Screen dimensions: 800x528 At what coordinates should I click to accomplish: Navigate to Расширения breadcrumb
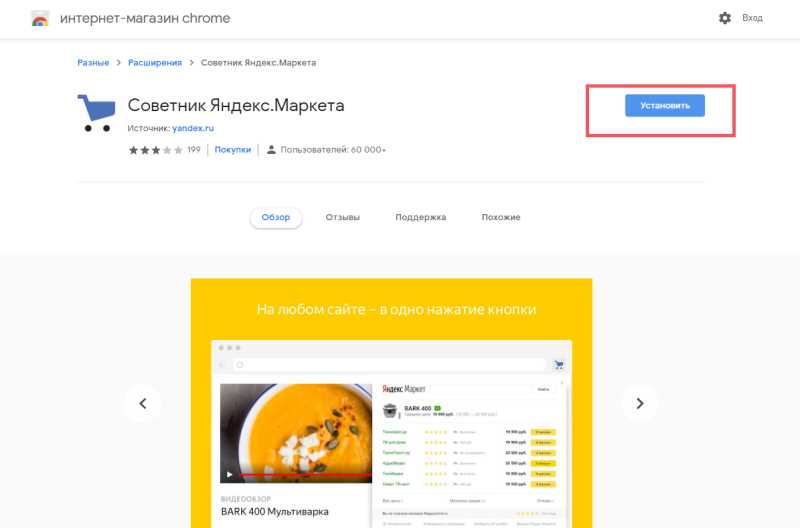155,63
